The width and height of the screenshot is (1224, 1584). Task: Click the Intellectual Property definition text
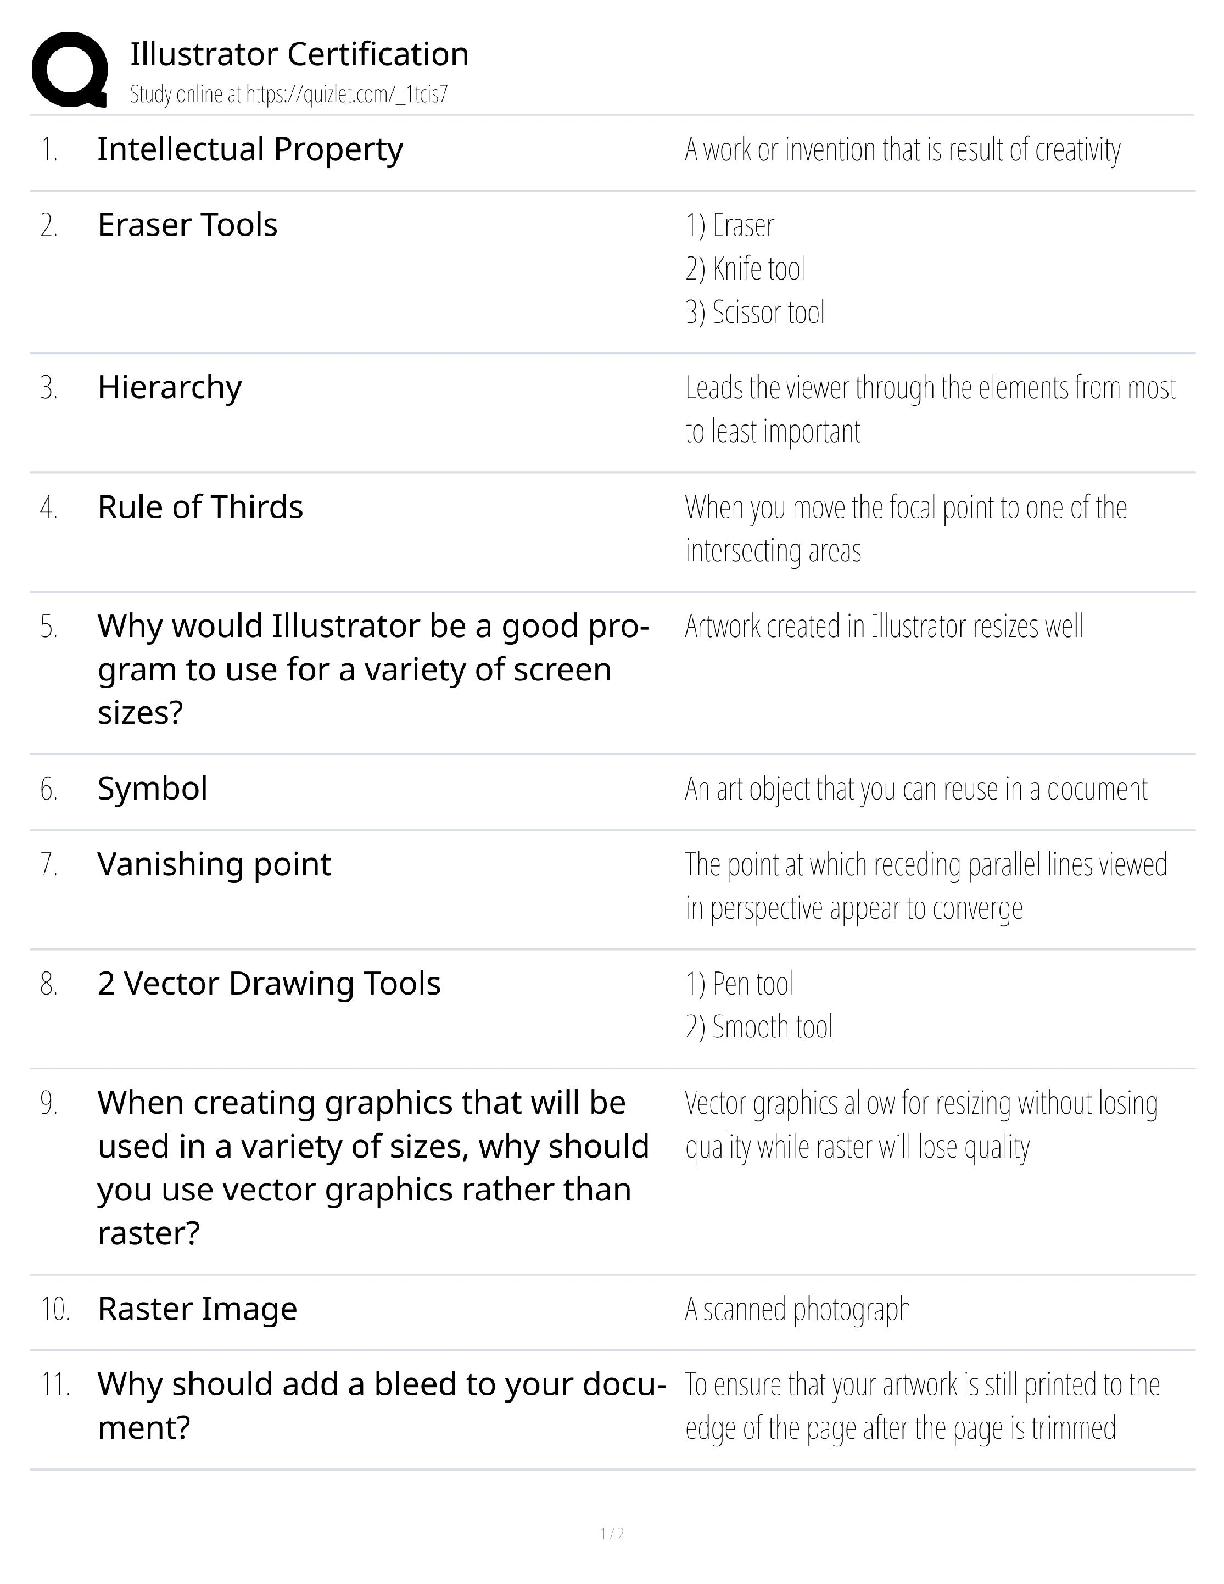coord(902,151)
